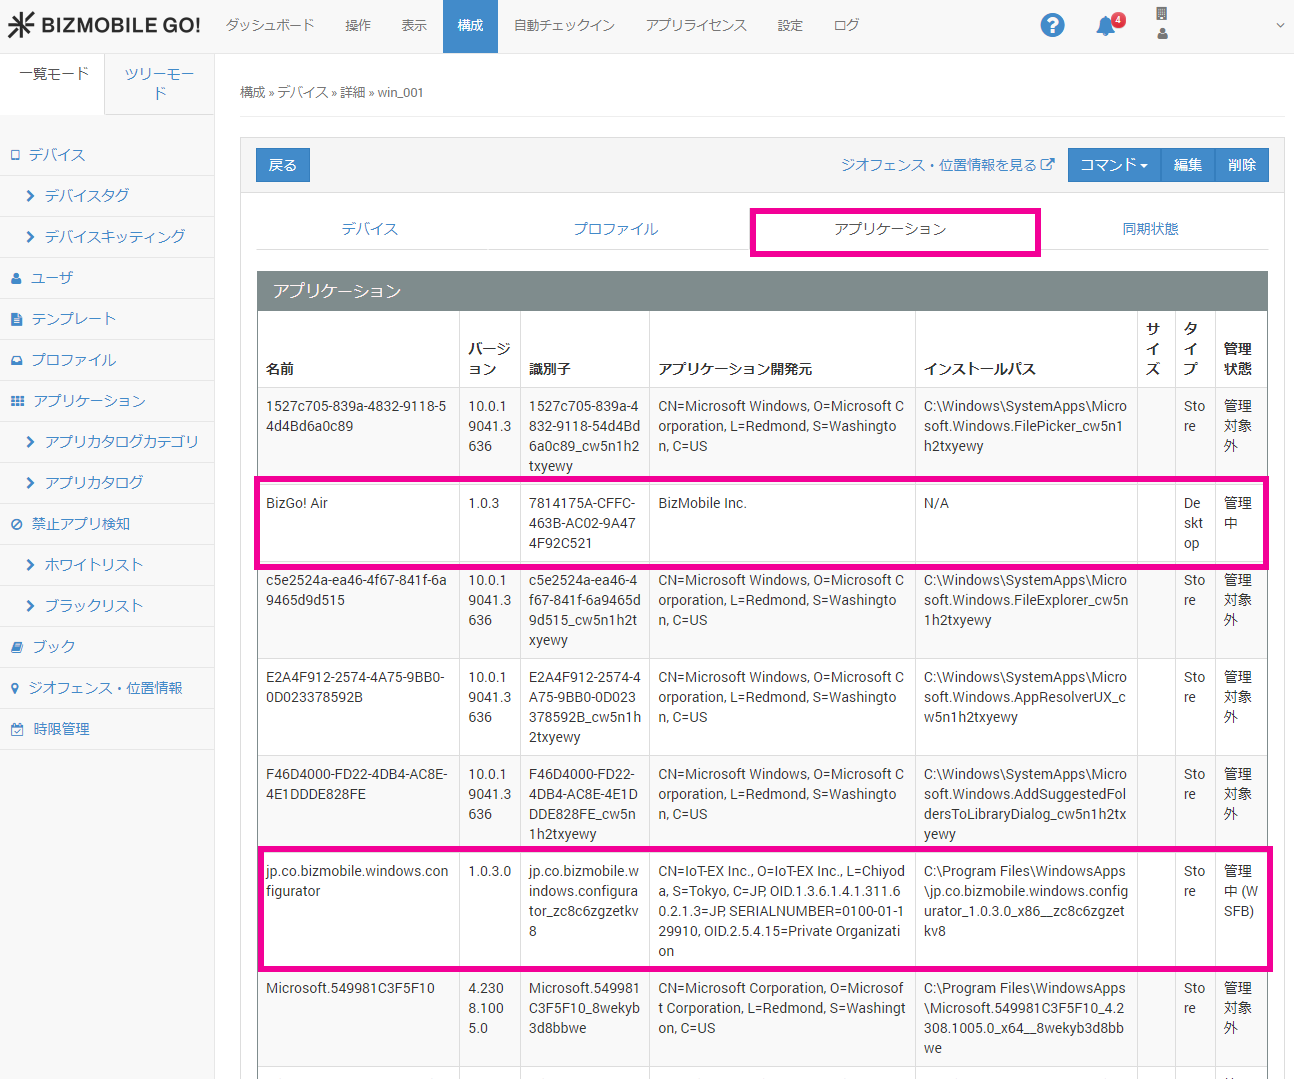Open ユーザ section in the sidebar
1294x1079 pixels.
tap(52, 278)
